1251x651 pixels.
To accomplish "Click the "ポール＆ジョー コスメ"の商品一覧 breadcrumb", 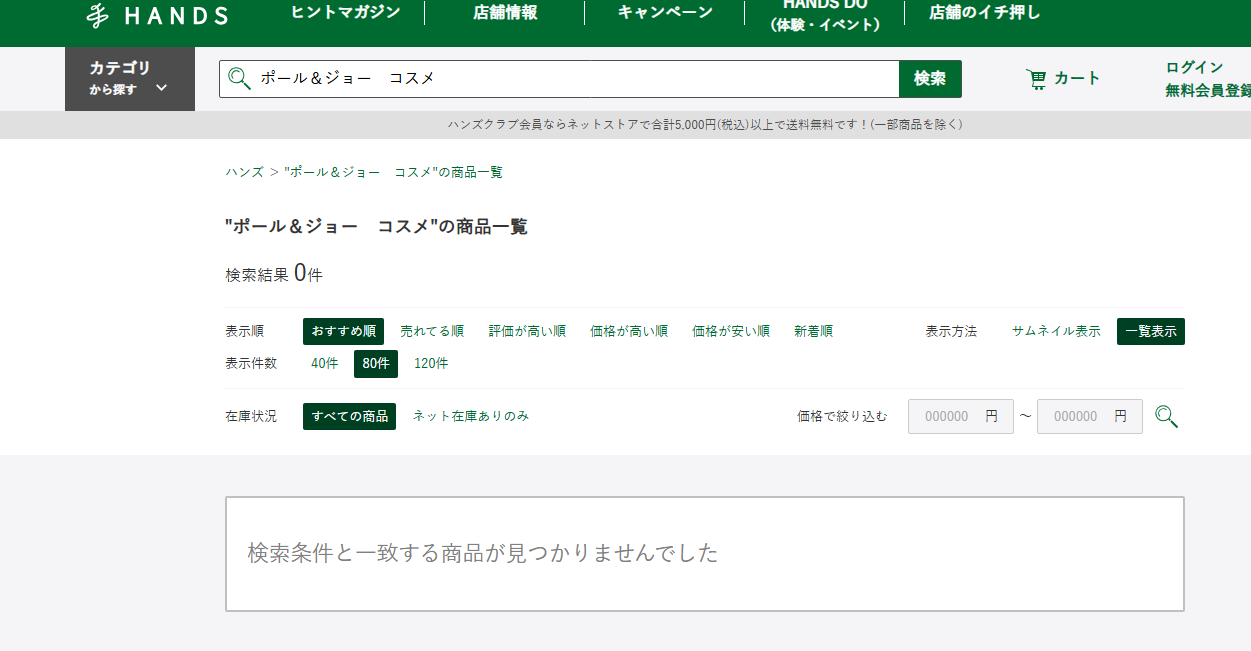I will pyautogui.click(x=393, y=172).
